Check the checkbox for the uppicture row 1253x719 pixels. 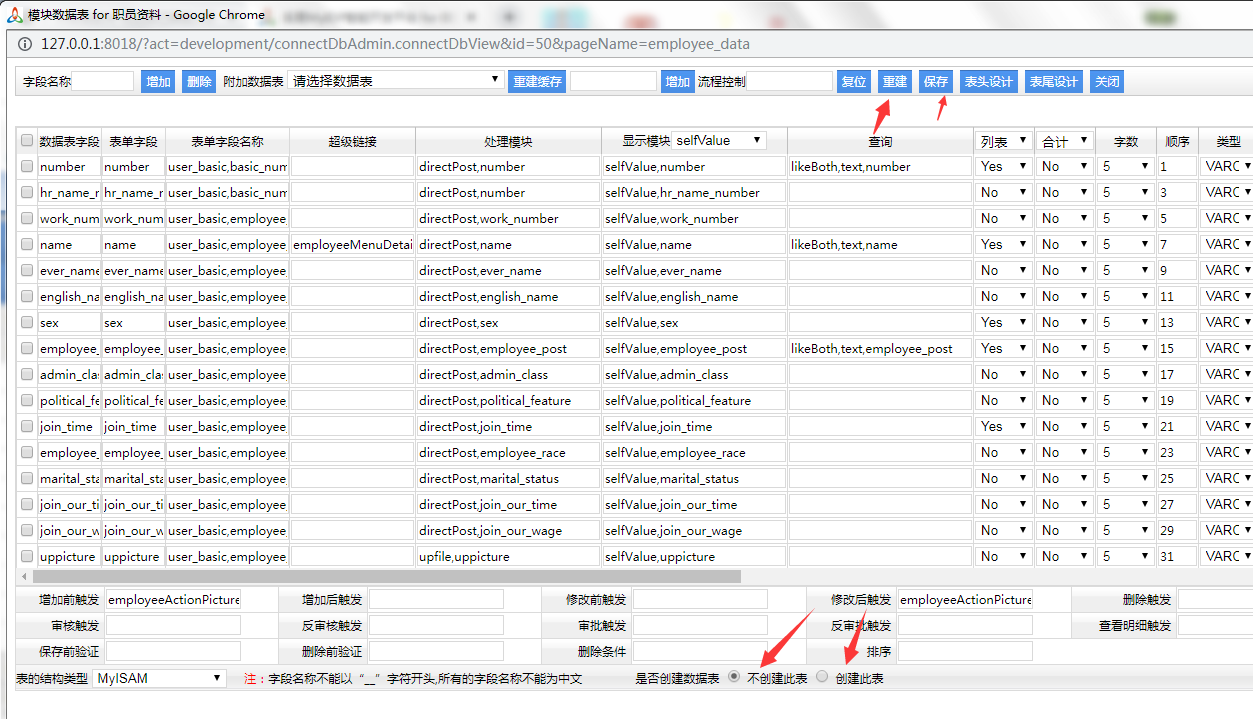click(27, 556)
